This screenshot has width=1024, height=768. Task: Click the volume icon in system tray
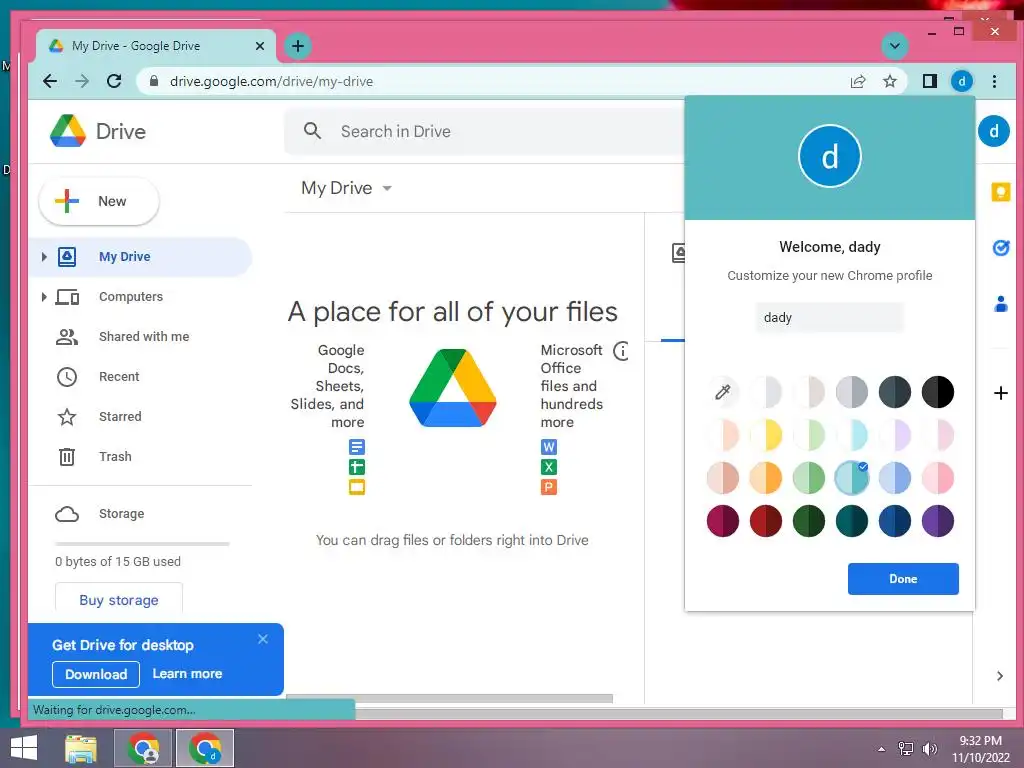[929, 749]
